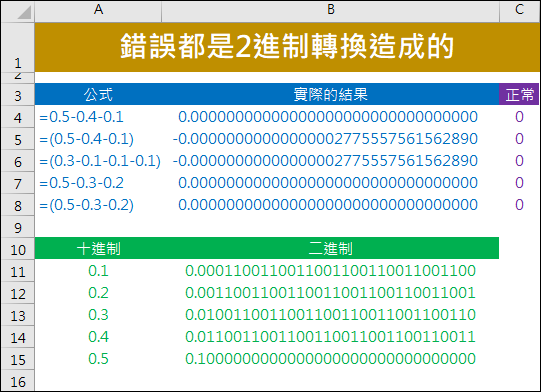Click the purple 0 in row 8
Viewport: 541px width, 392px height.
pyautogui.click(x=519, y=205)
